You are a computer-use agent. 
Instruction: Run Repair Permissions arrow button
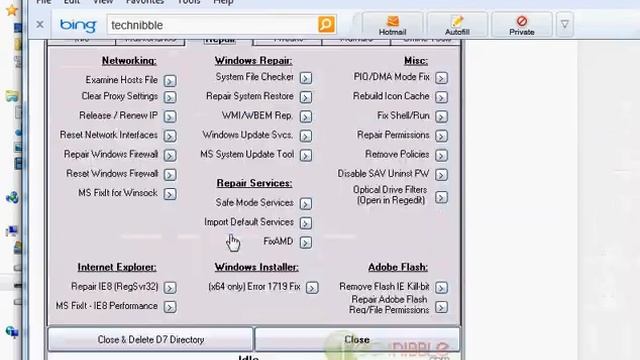(441, 136)
